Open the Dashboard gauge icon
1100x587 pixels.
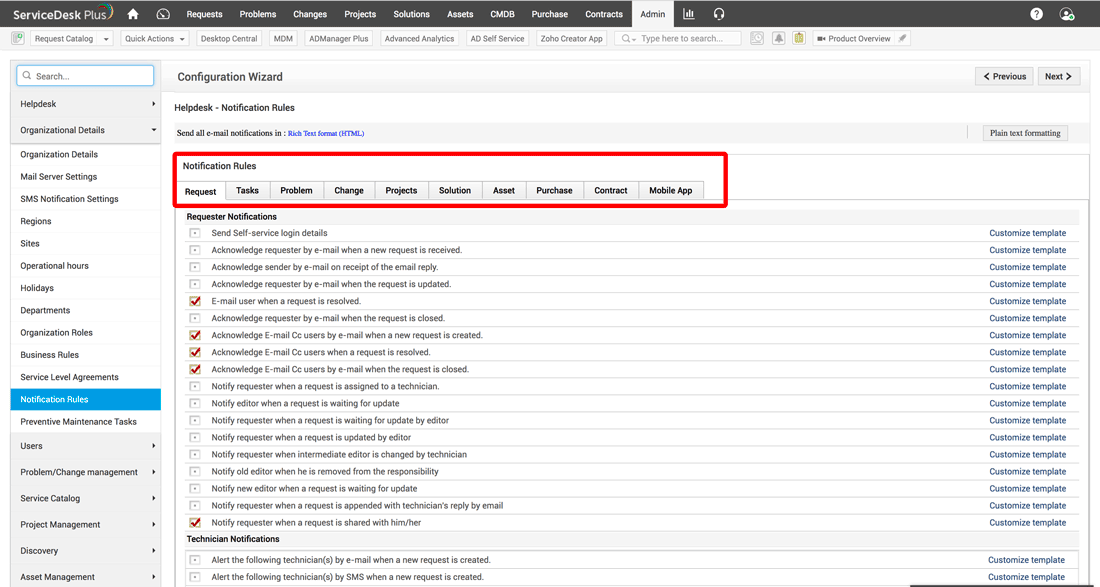coord(163,14)
